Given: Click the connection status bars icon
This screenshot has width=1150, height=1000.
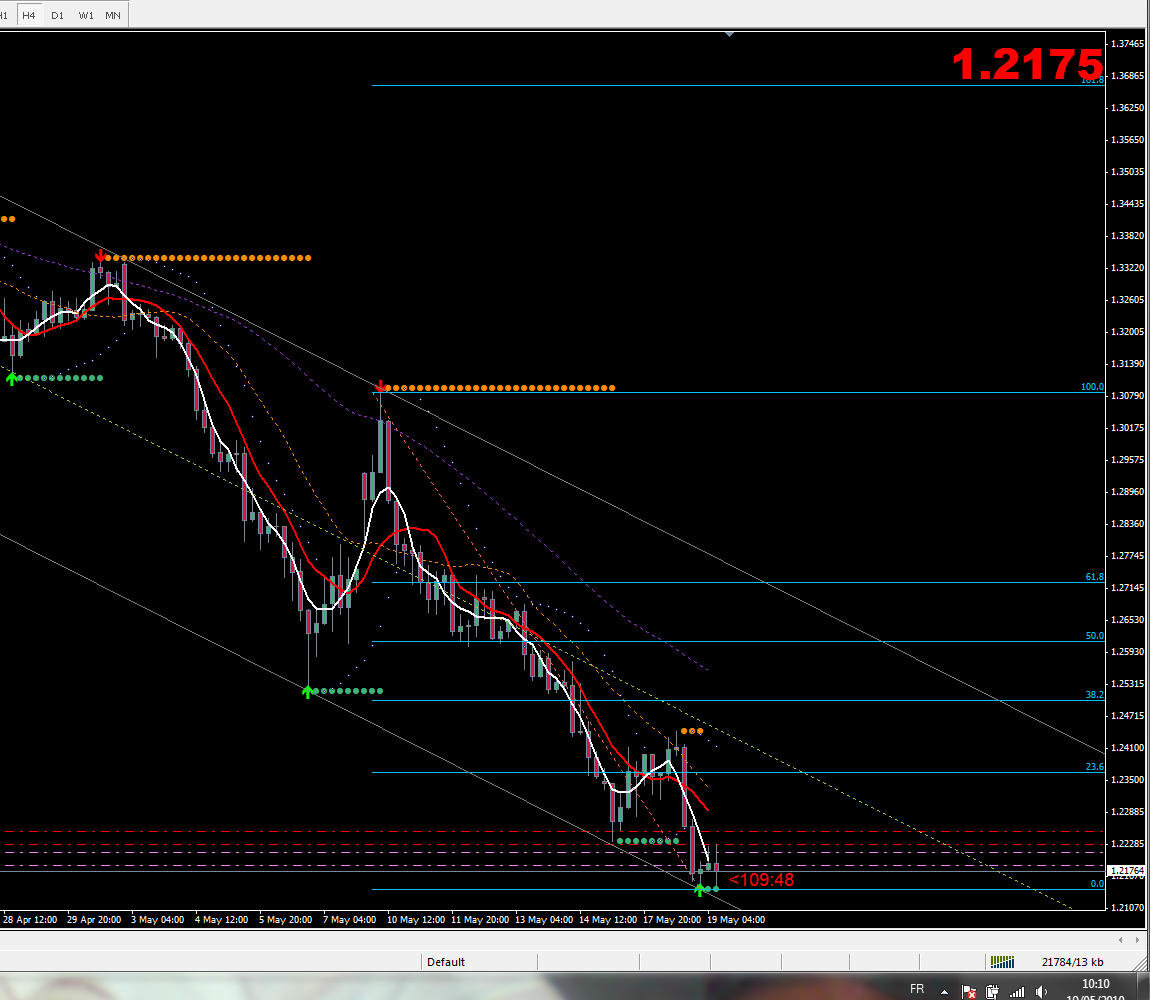Looking at the screenshot, I should (x=1002, y=962).
